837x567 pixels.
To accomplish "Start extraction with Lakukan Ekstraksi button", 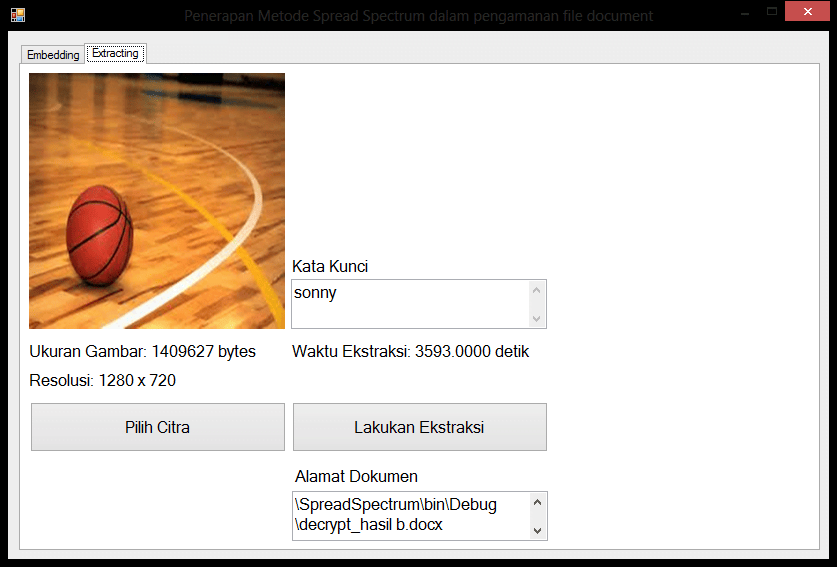I will (419, 427).
